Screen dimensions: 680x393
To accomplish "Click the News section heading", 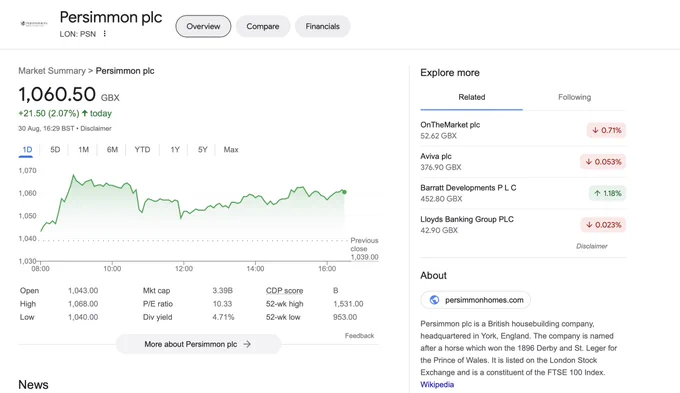I will [x=33, y=384].
